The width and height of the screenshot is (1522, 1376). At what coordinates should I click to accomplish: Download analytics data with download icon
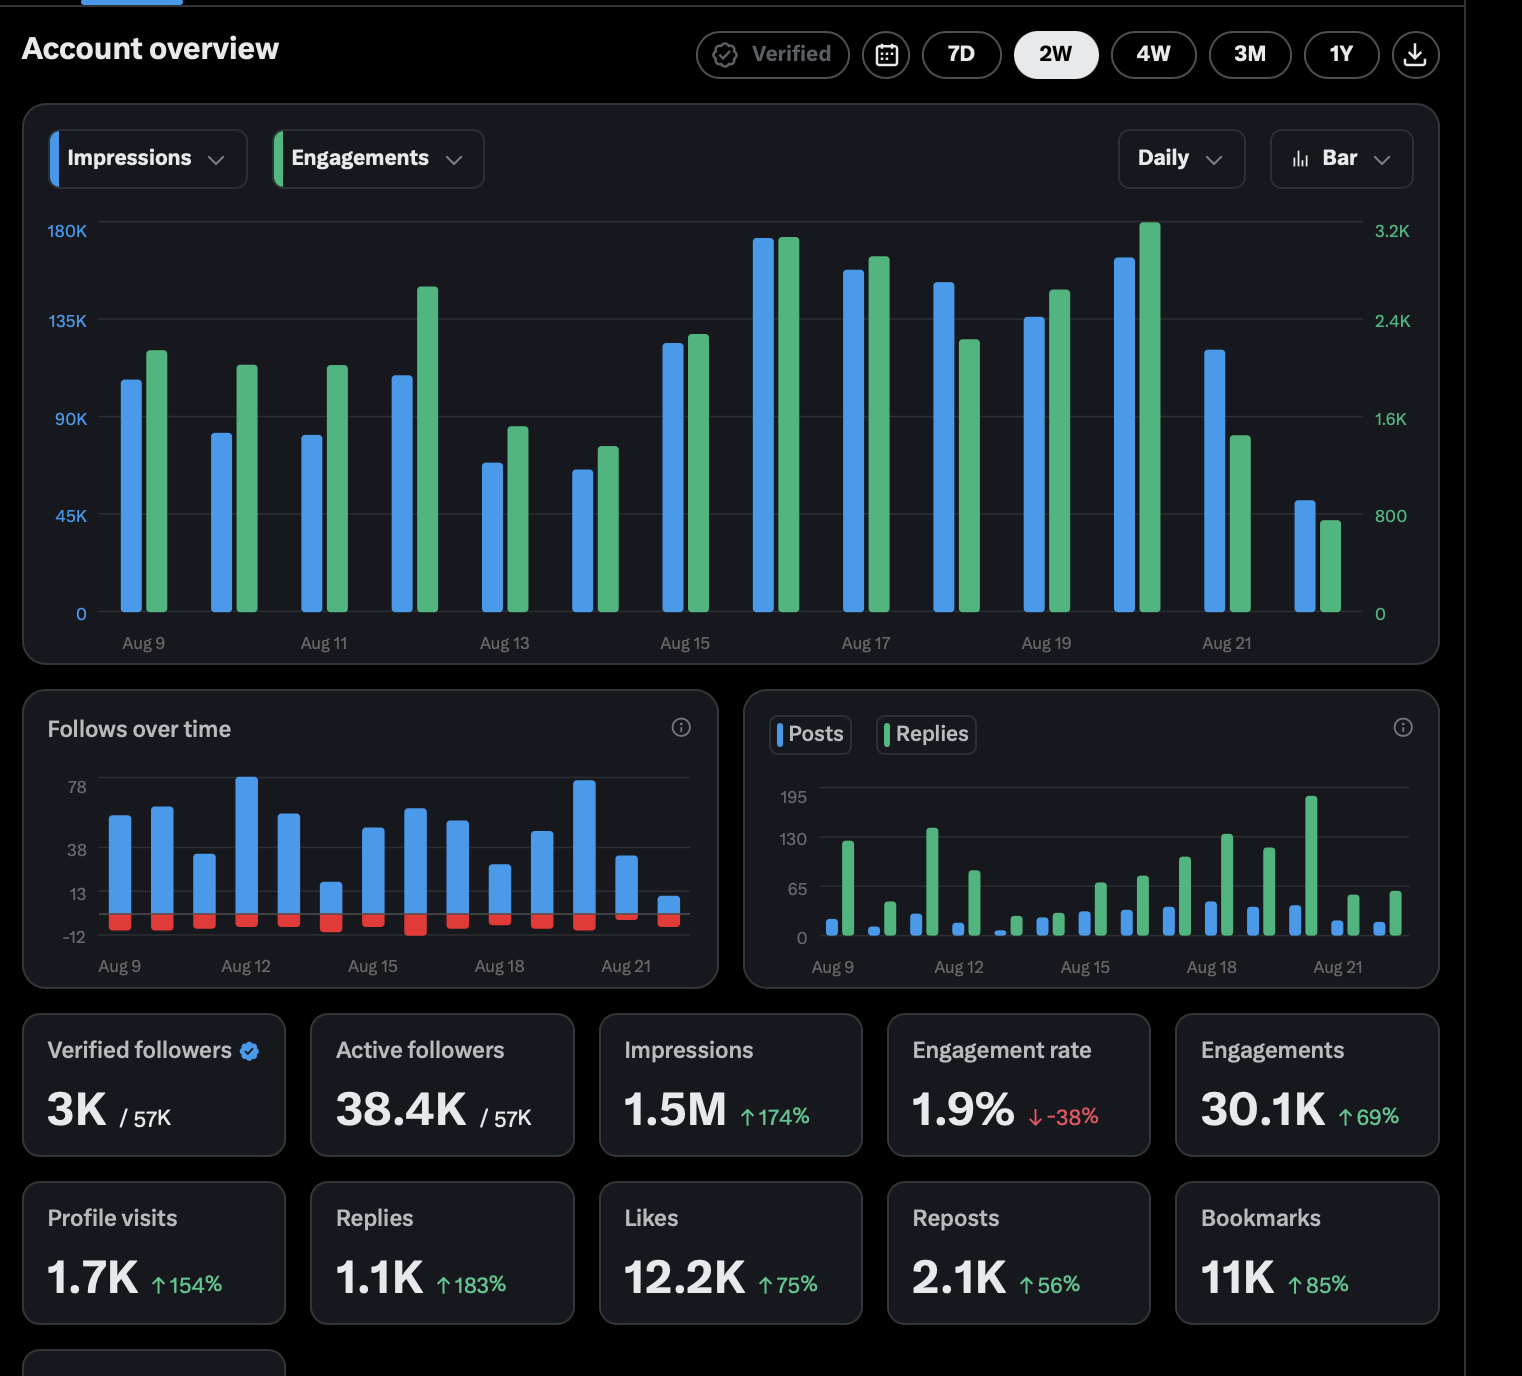tap(1414, 54)
